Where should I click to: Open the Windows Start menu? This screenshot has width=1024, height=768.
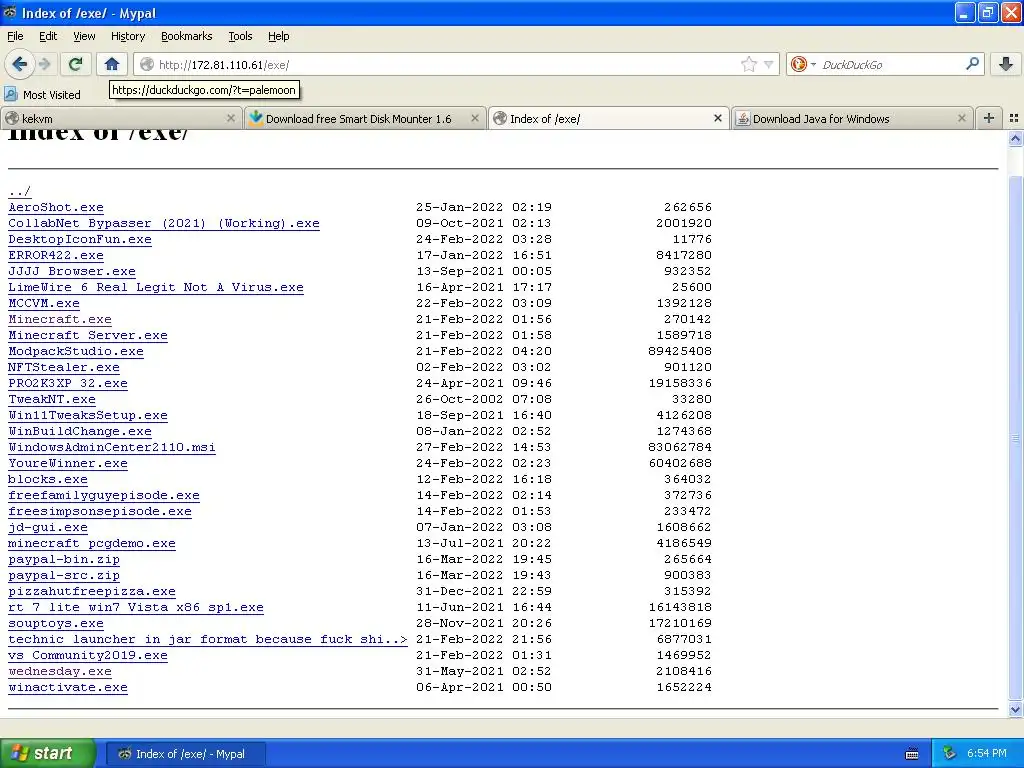coord(48,753)
